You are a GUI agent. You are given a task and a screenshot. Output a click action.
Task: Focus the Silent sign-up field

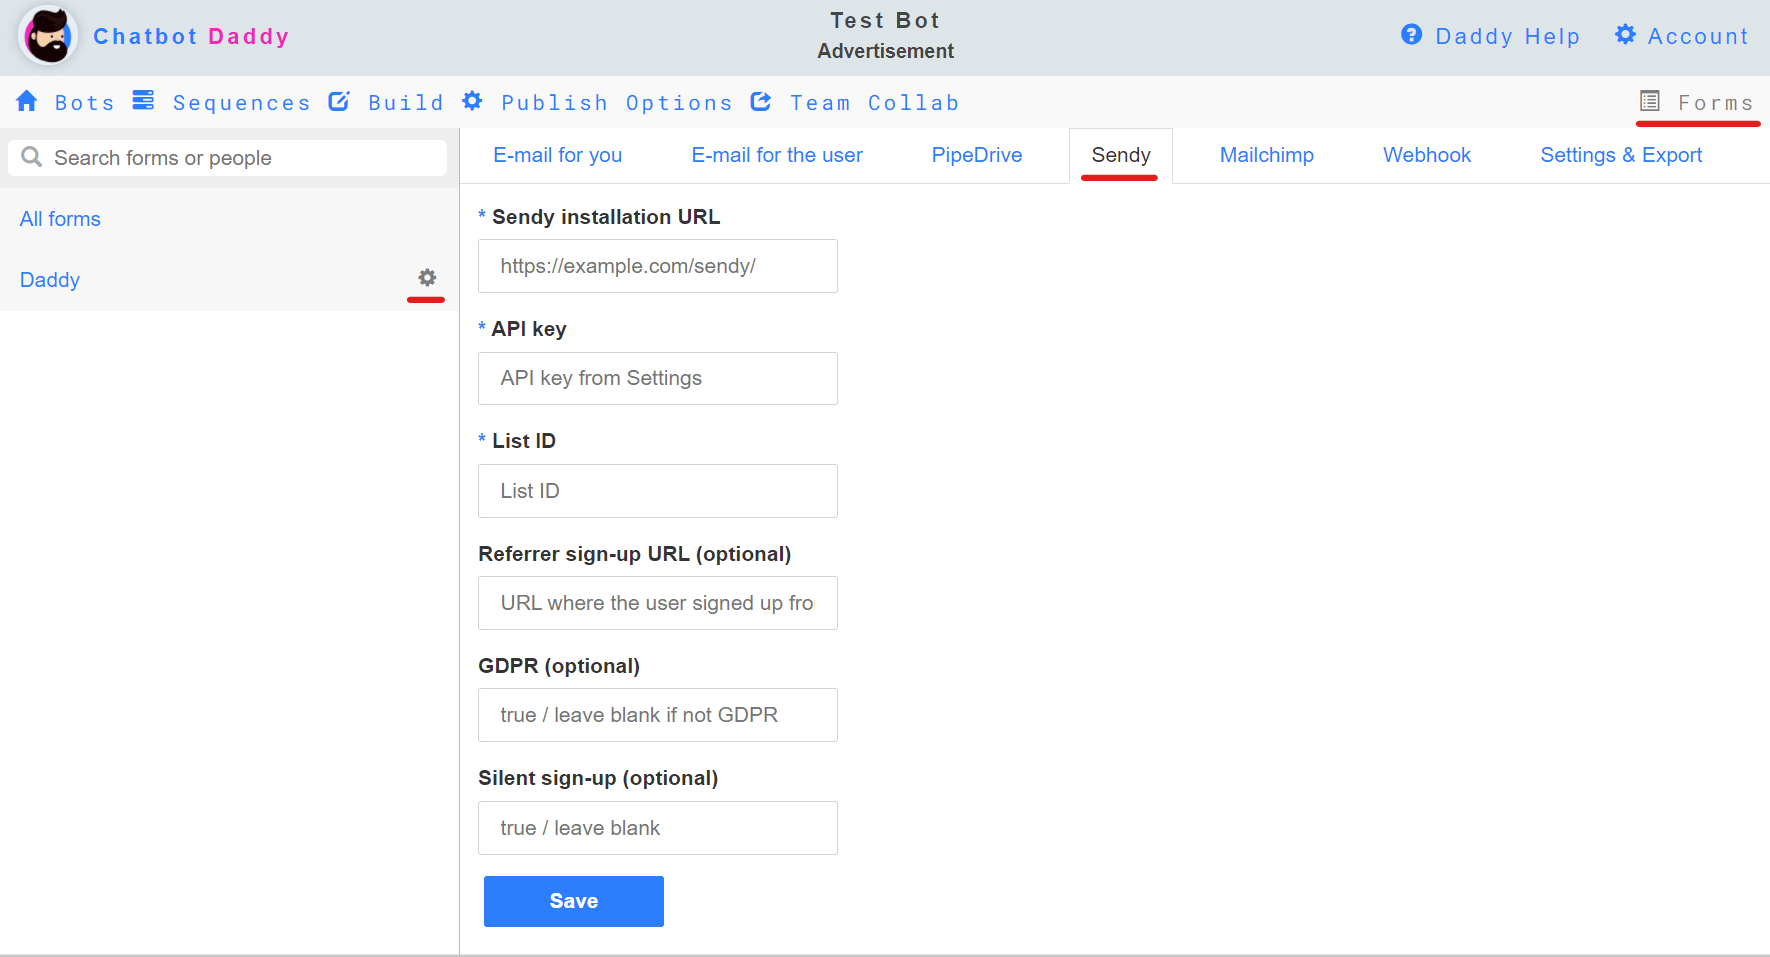click(658, 828)
